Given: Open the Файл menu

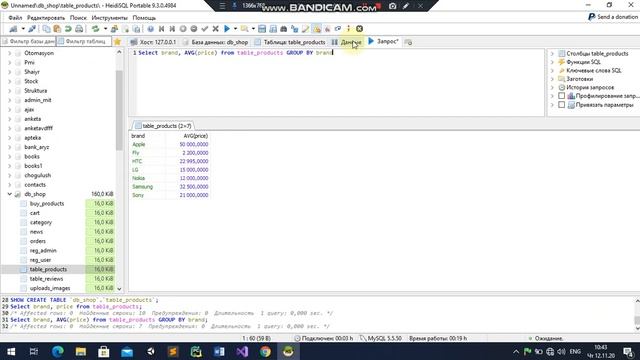Looking at the screenshot, I should (x=15, y=18).
